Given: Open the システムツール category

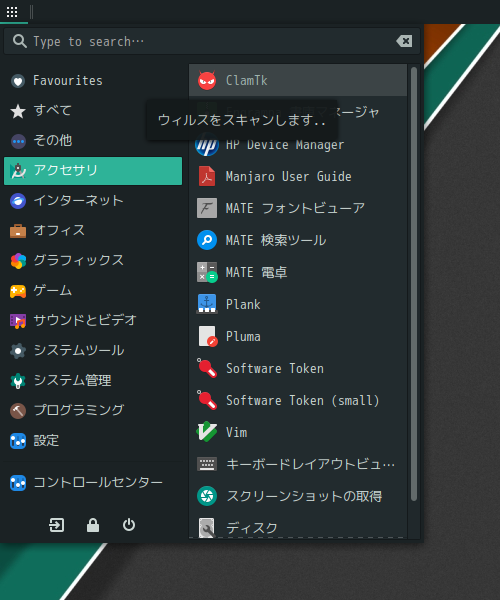Looking at the screenshot, I should pos(93,350).
